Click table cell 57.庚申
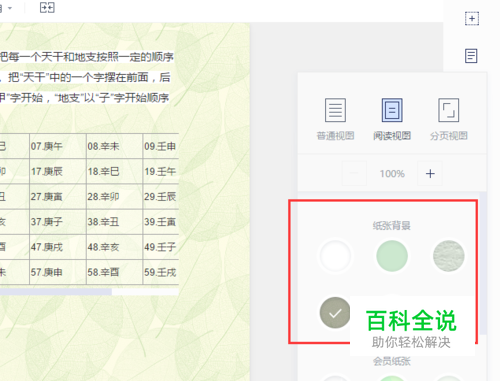 click(x=58, y=272)
